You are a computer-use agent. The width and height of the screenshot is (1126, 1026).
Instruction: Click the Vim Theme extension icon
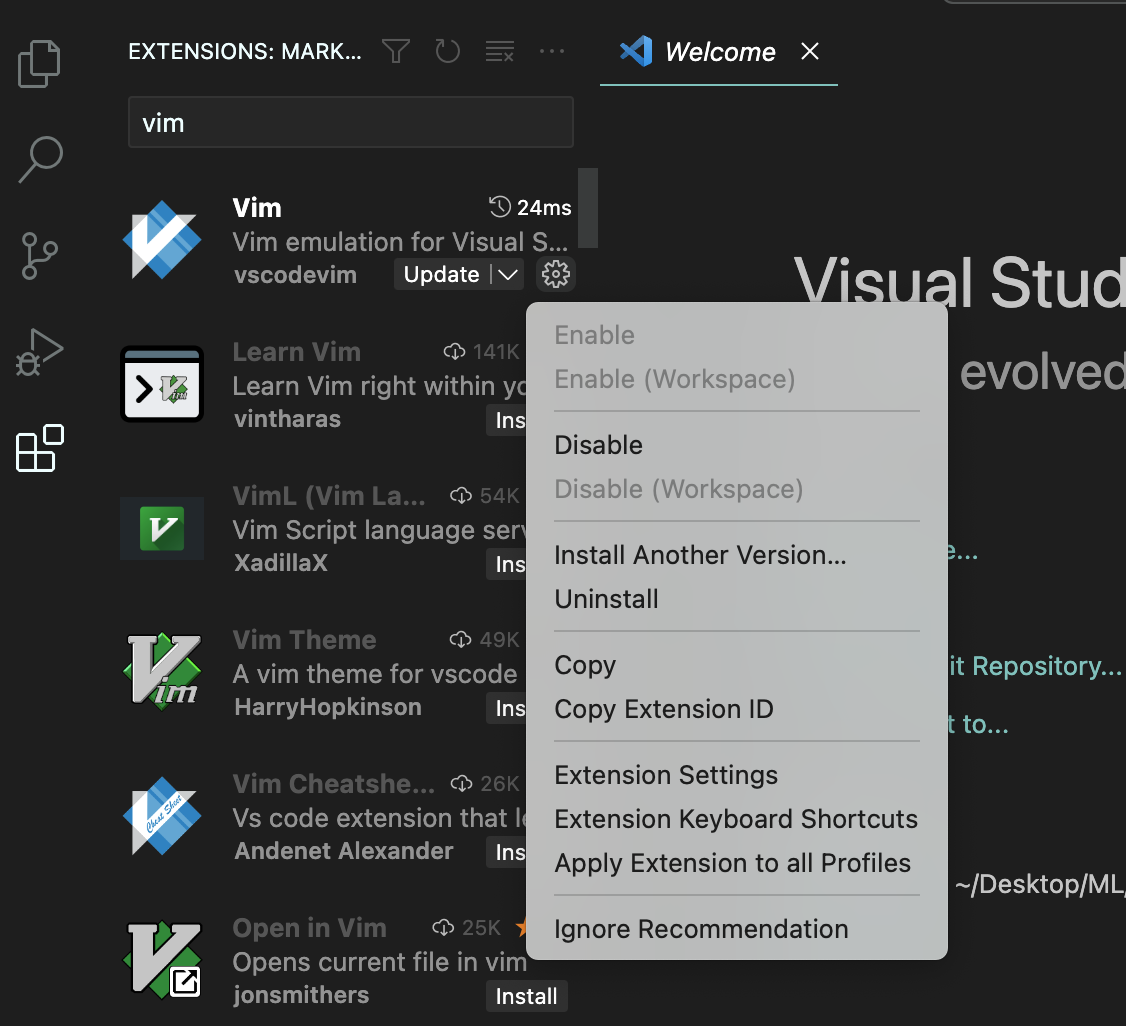tap(162, 671)
